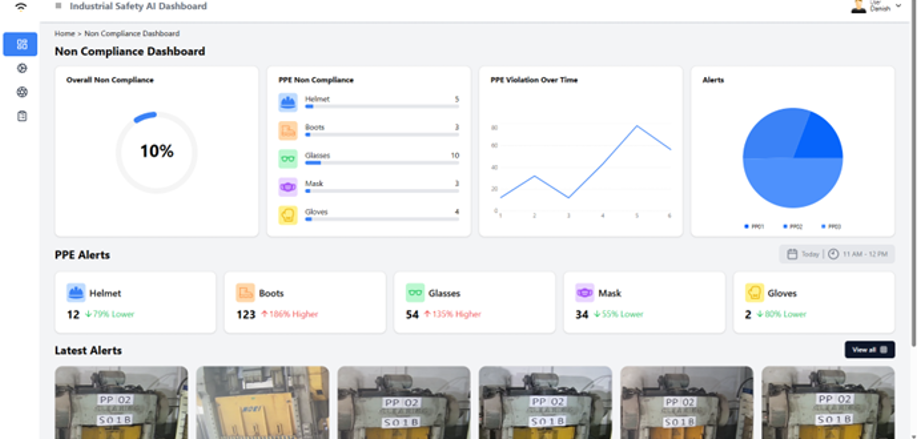This screenshot has height=439, width=918.
Task: Expand the user profile dropdown chevron
Action: pos(898,7)
